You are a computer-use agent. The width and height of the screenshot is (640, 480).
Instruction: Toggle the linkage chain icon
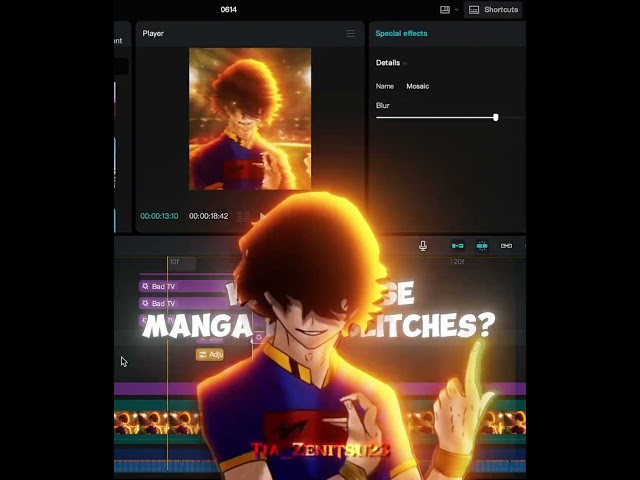506,246
